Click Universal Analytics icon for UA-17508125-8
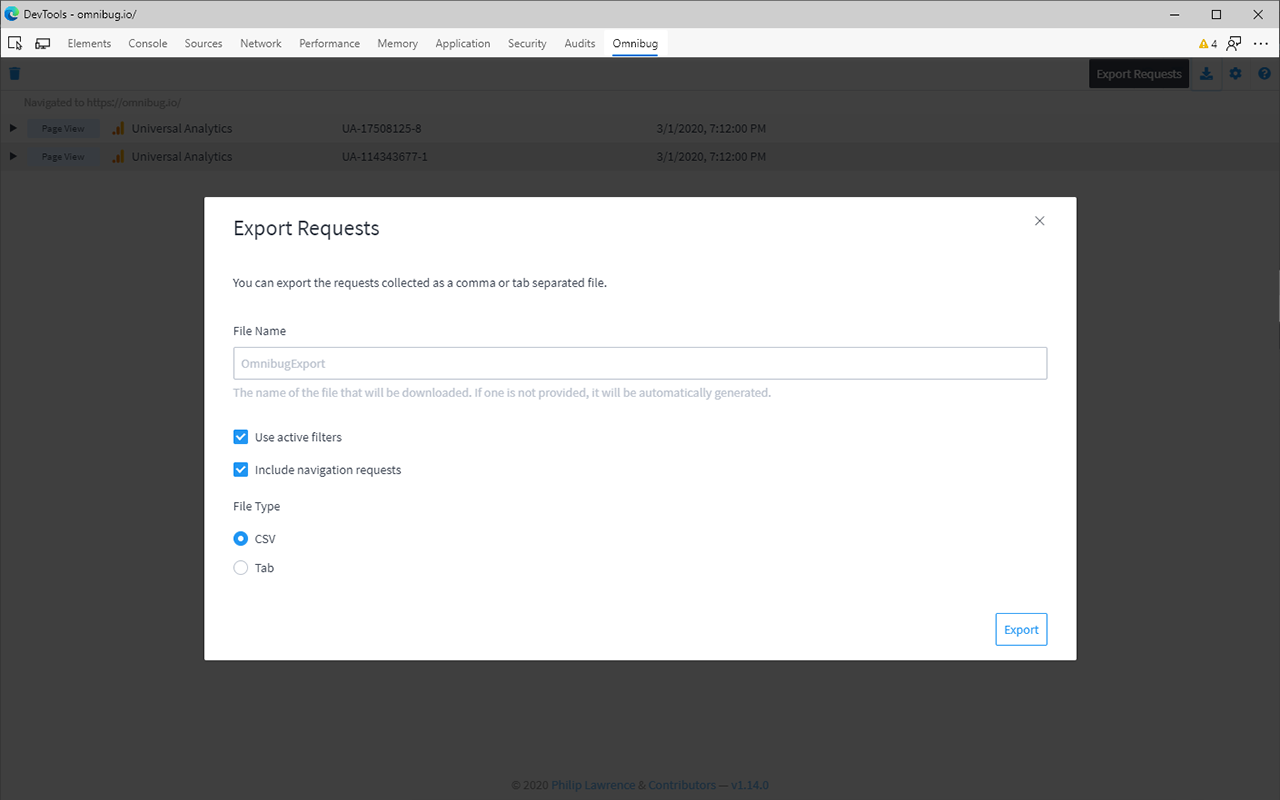This screenshot has height=800, width=1280. click(x=119, y=128)
